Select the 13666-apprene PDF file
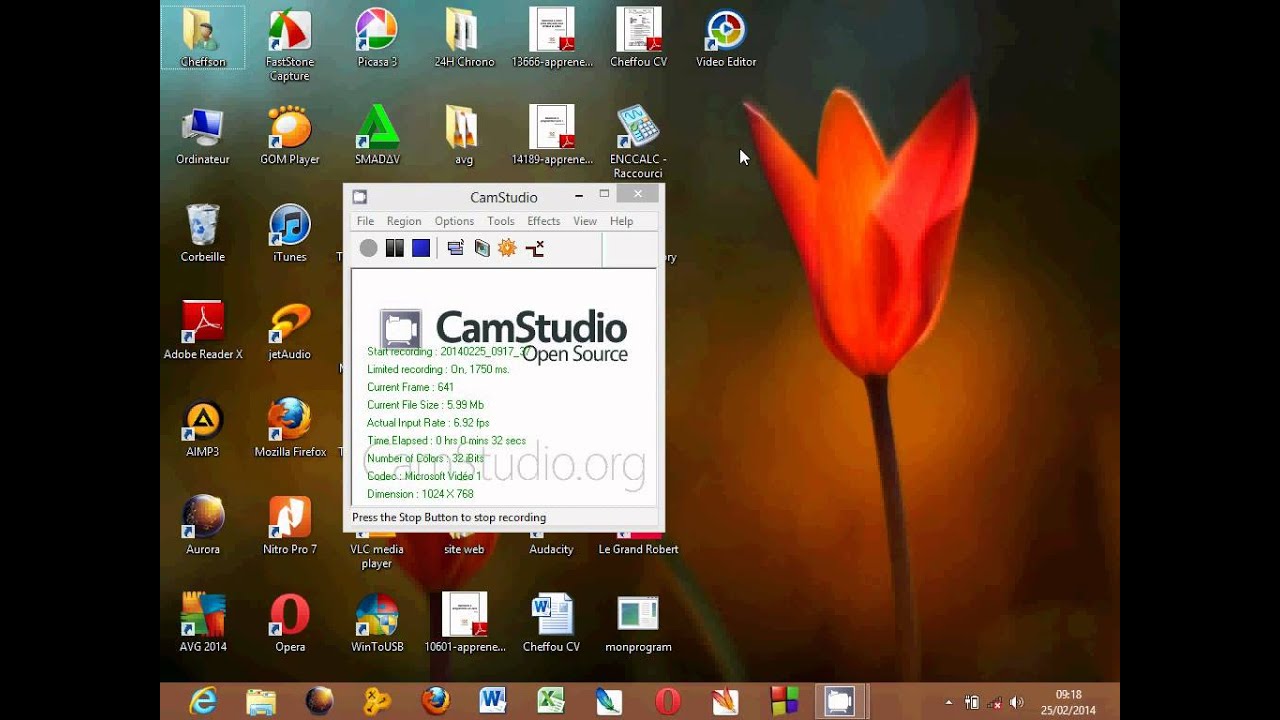Image resolution: width=1280 pixels, height=720 pixels. pos(551,38)
